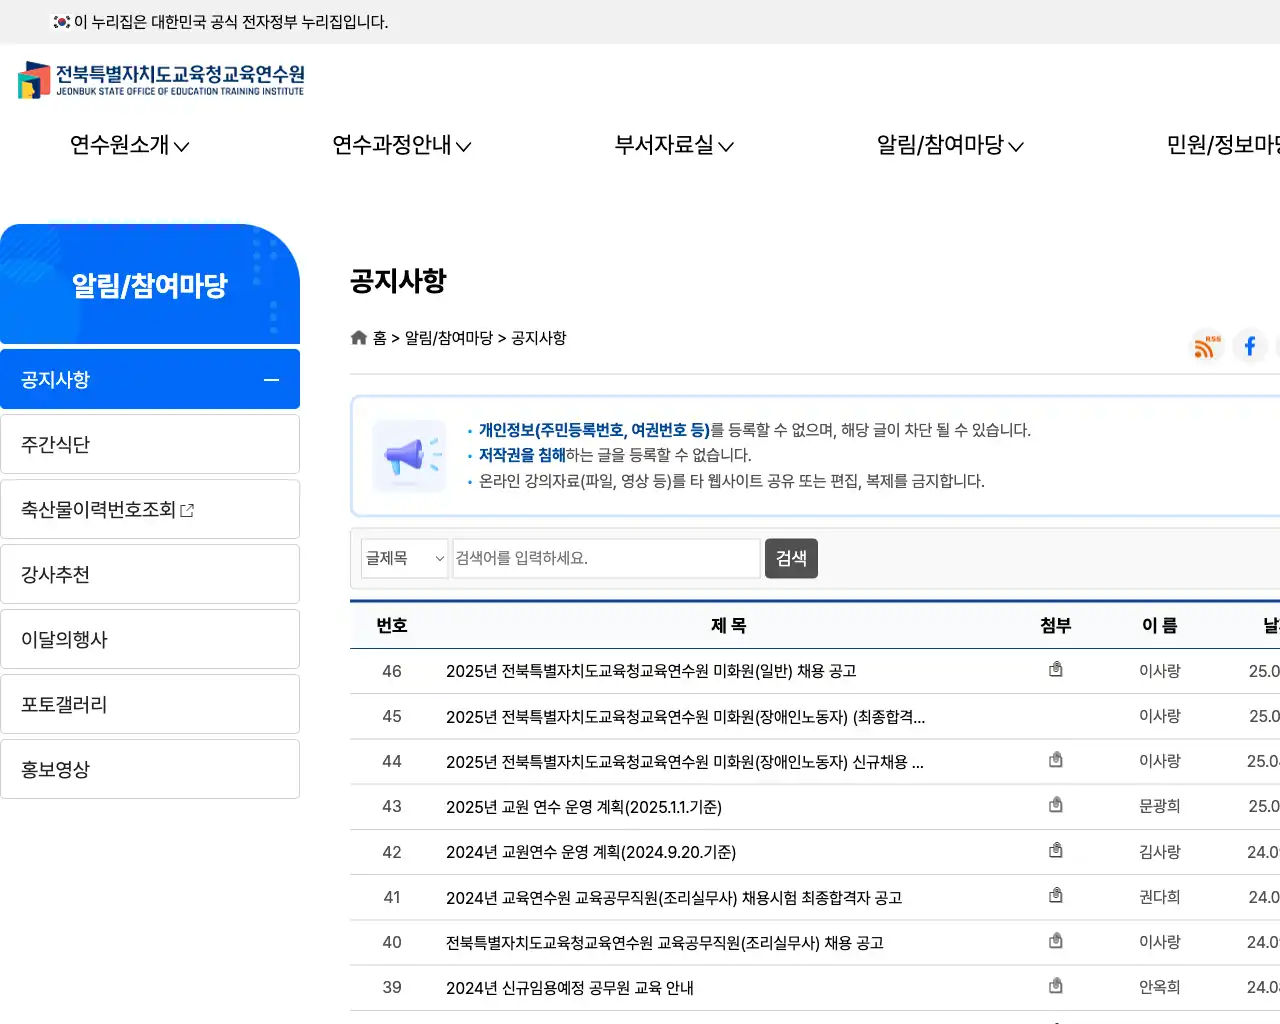
Task: Open the 글제목 search type dropdown
Action: click(x=405, y=558)
